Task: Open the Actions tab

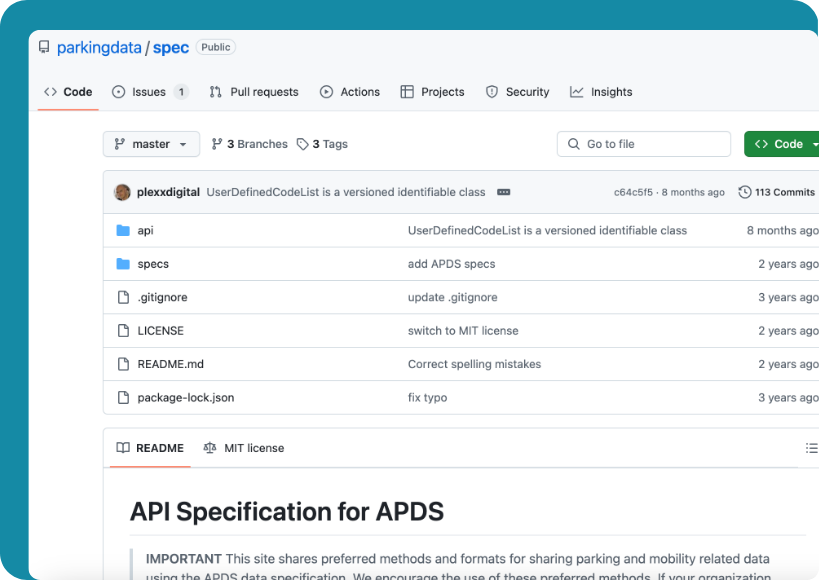Action: (350, 92)
